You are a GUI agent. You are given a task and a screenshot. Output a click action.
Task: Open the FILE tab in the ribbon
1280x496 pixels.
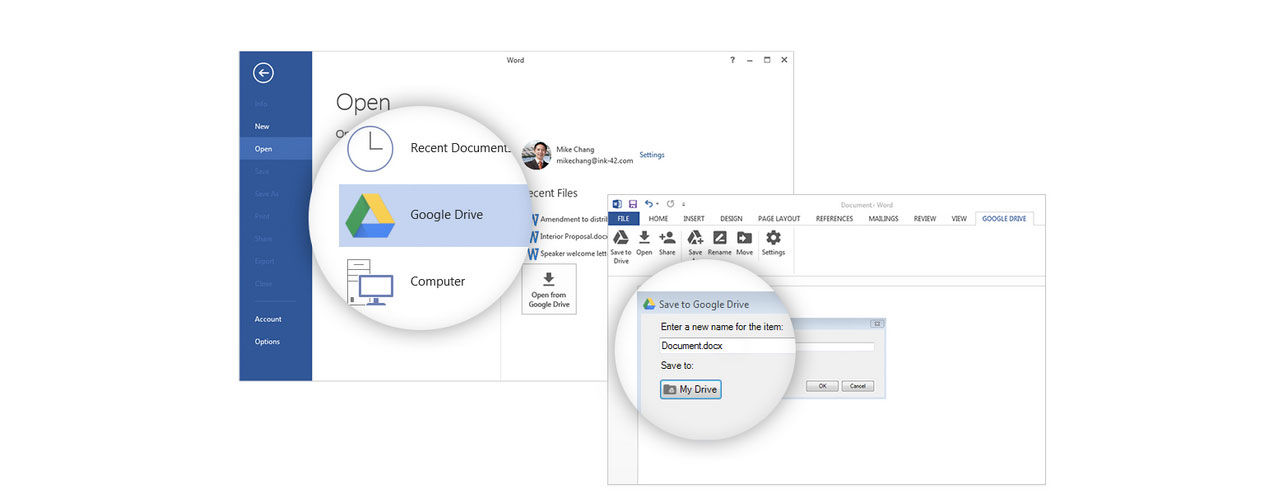pyautogui.click(x=624, y=218)
